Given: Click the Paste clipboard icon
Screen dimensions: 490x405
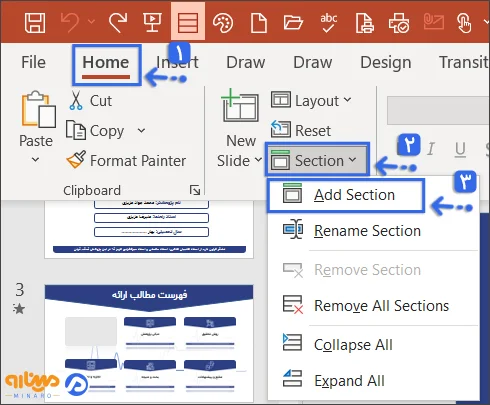Looking at the screenshot, I should [38, 109].
